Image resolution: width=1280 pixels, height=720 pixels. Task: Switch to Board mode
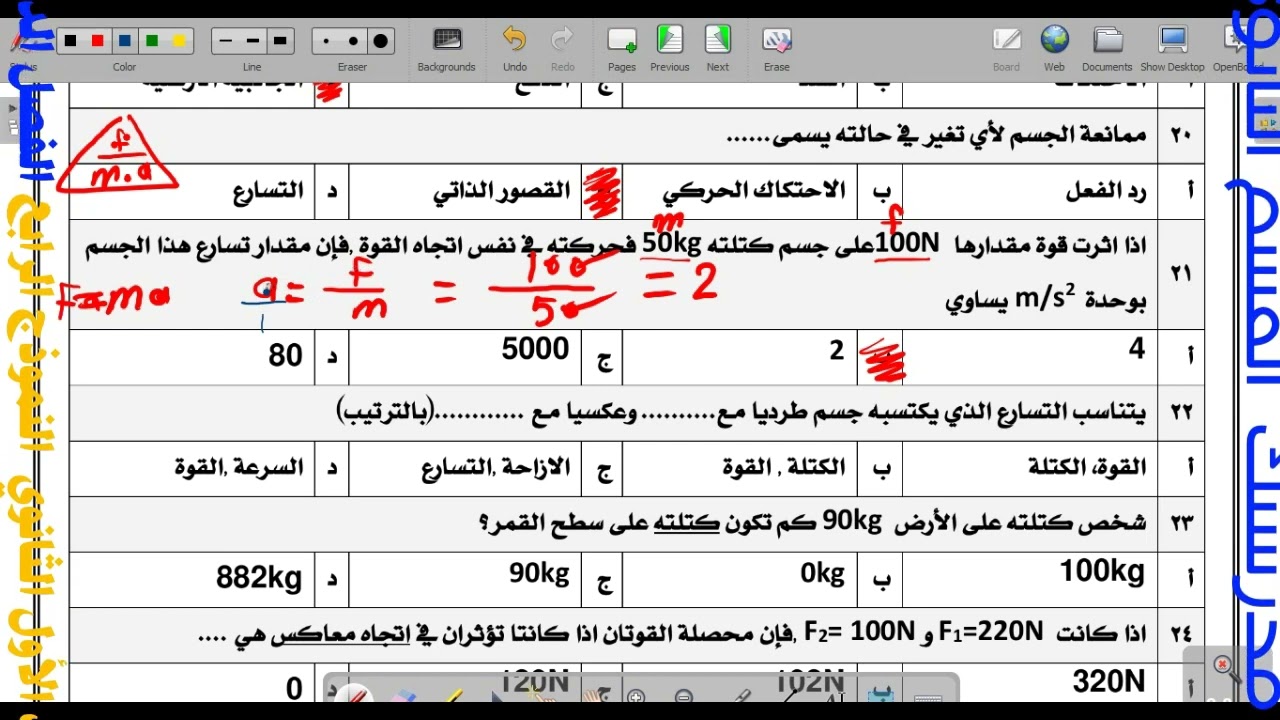(1006, 49)
